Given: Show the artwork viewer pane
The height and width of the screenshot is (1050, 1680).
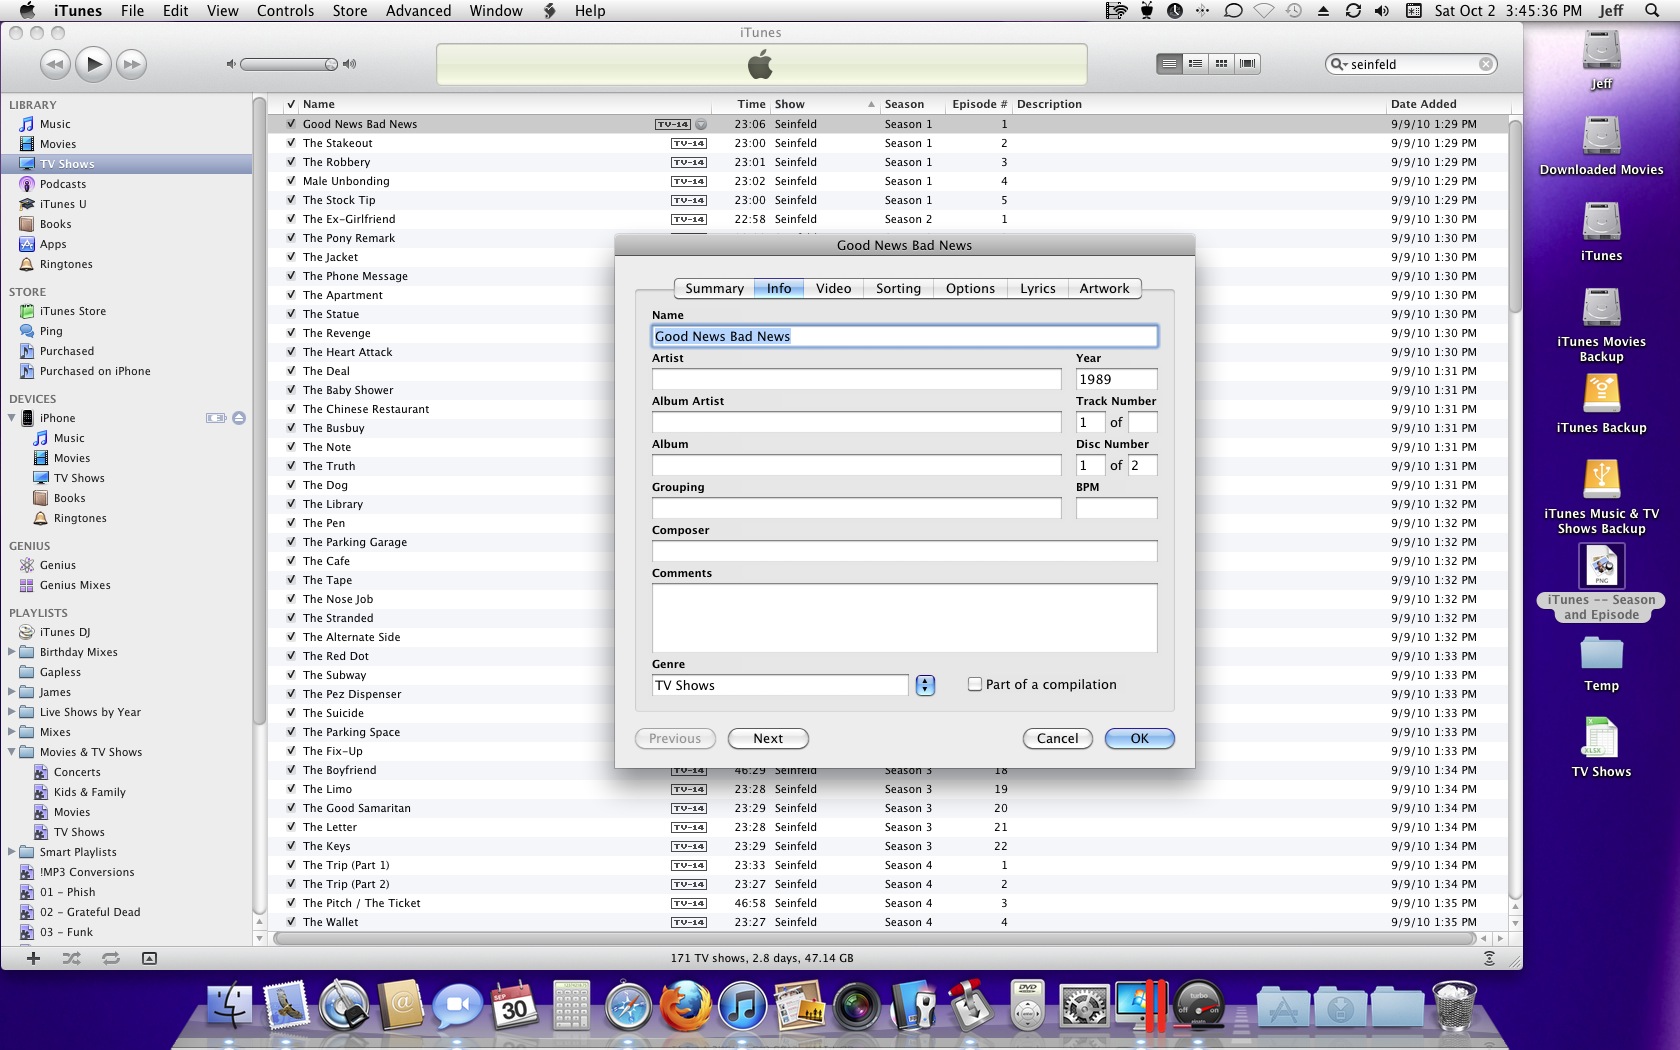Looking at the screenshot, I should coord(149,957).
